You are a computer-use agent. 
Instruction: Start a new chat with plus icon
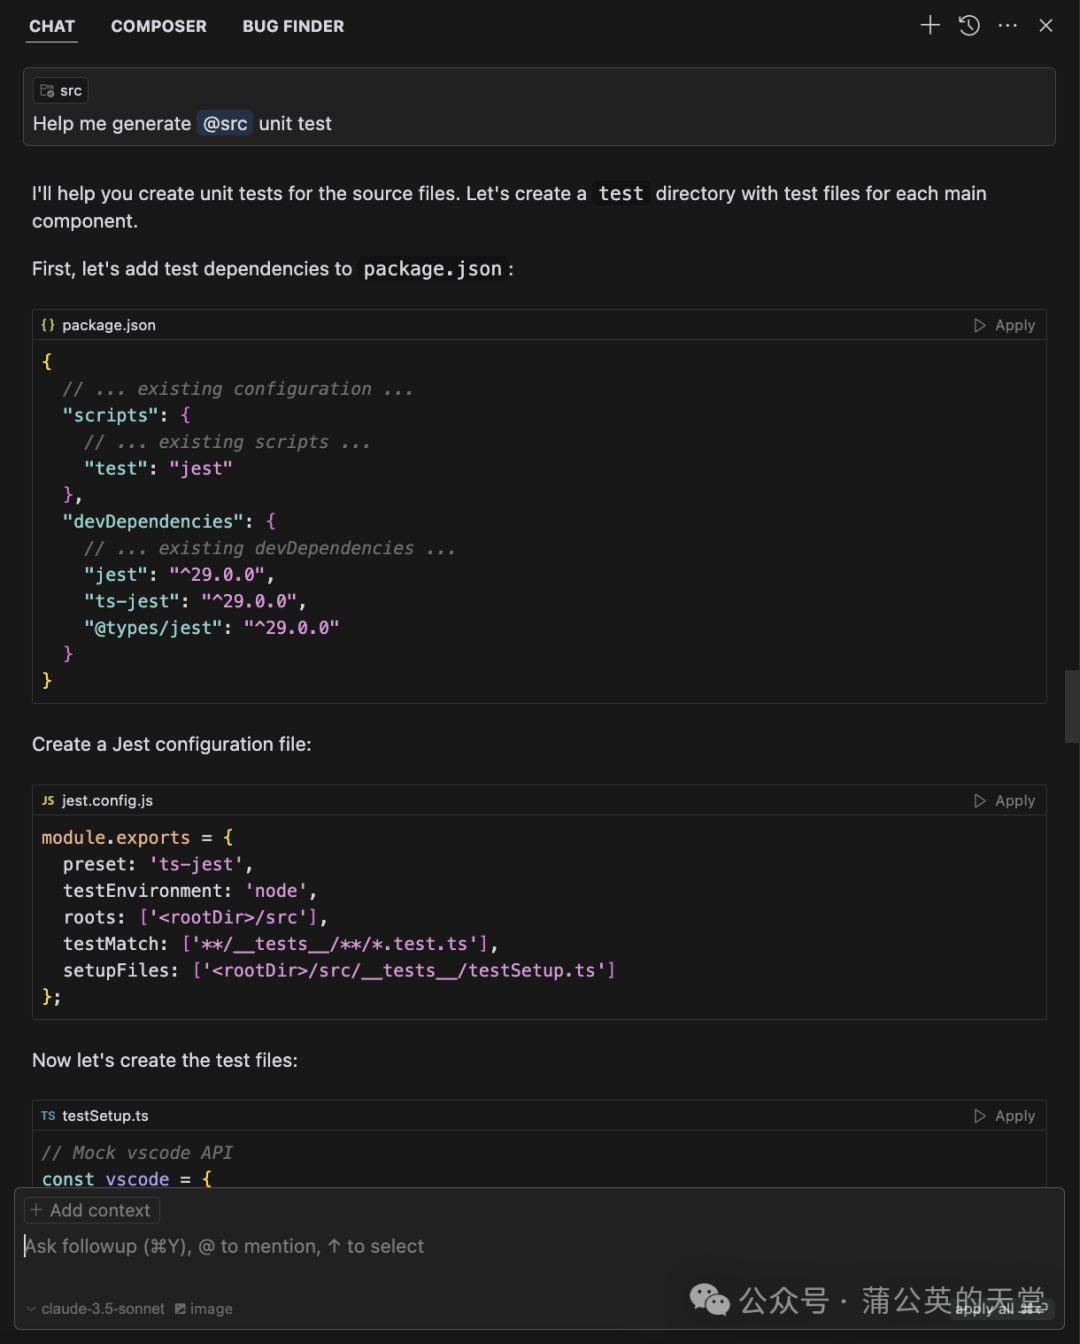click(x=930, y=25)
